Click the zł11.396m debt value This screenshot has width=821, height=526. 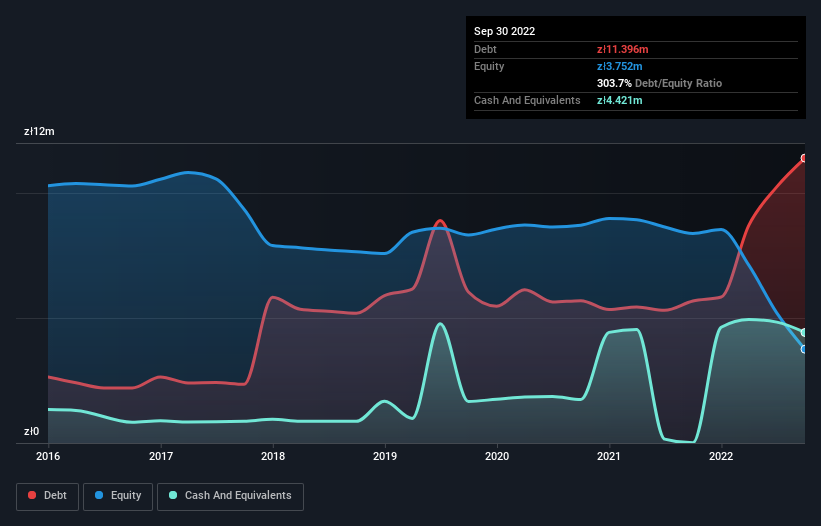point(623,49)
